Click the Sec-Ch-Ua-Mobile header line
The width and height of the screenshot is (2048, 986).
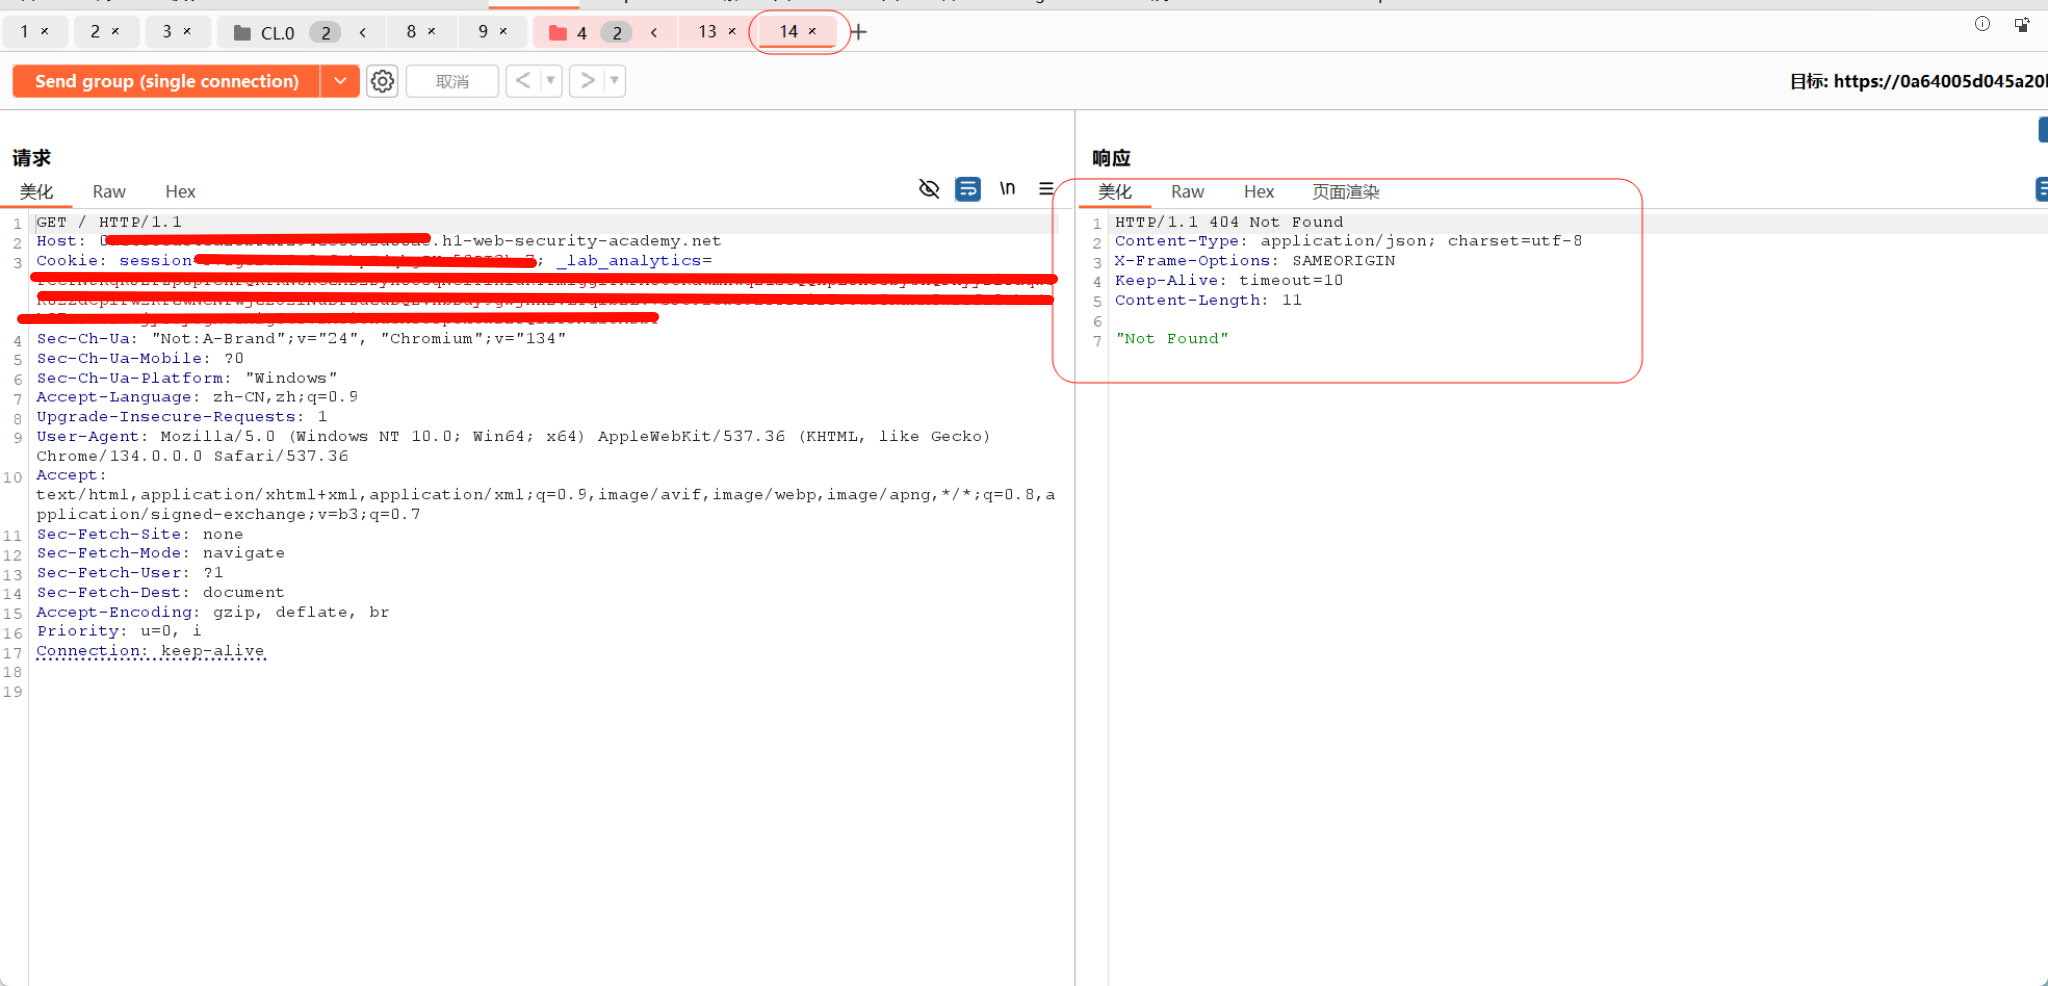(x=140, y=358)
